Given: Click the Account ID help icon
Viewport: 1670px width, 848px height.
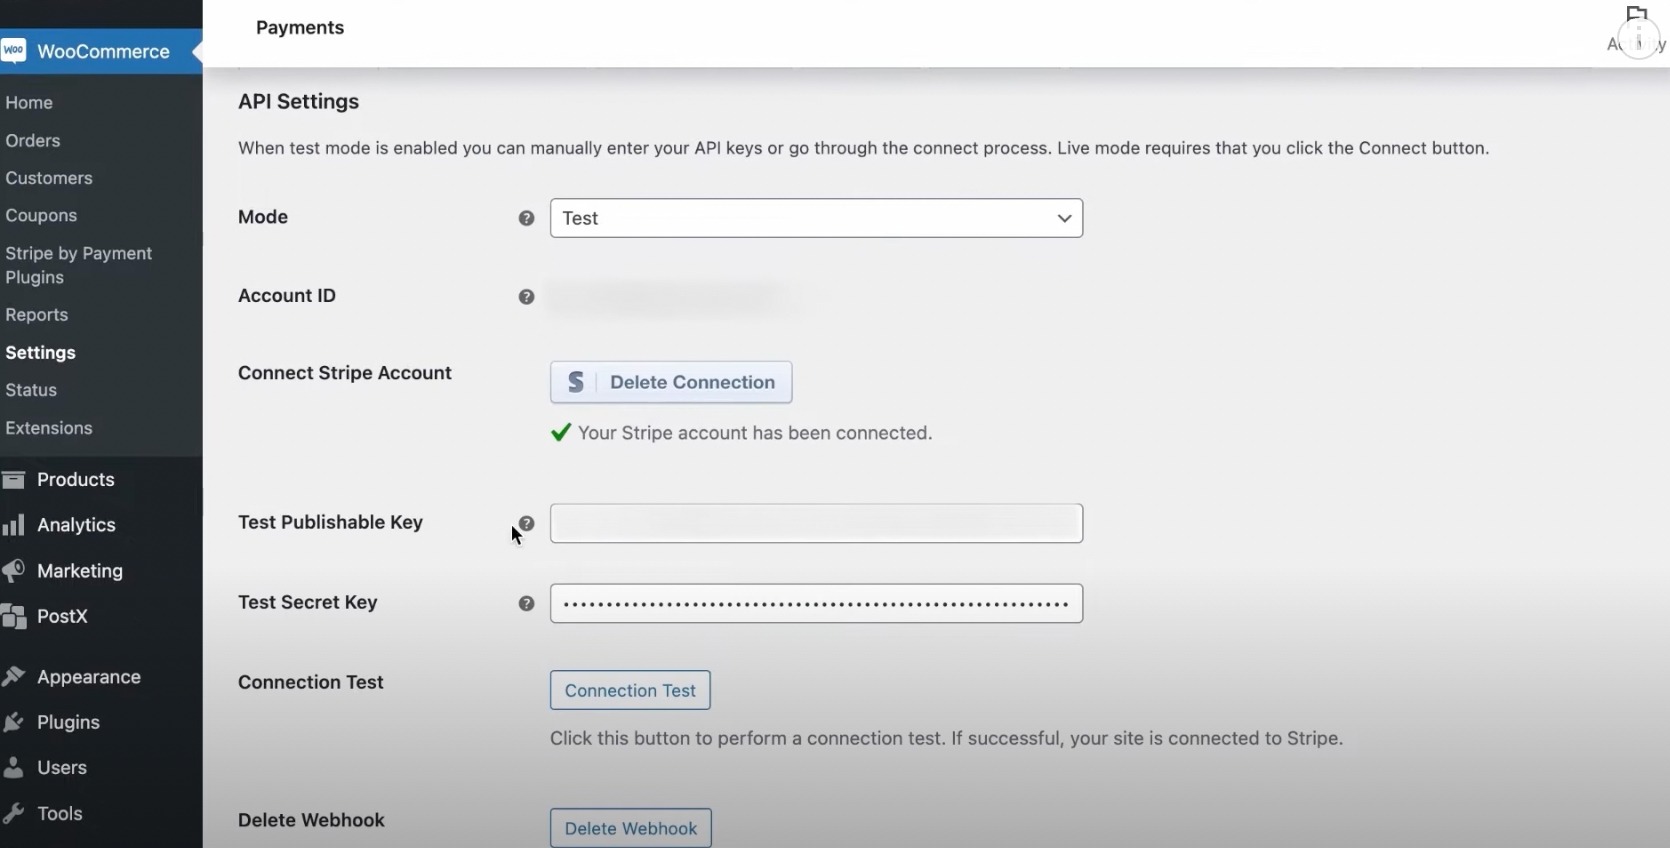Looking at the screenshot, I should [526, 297].
